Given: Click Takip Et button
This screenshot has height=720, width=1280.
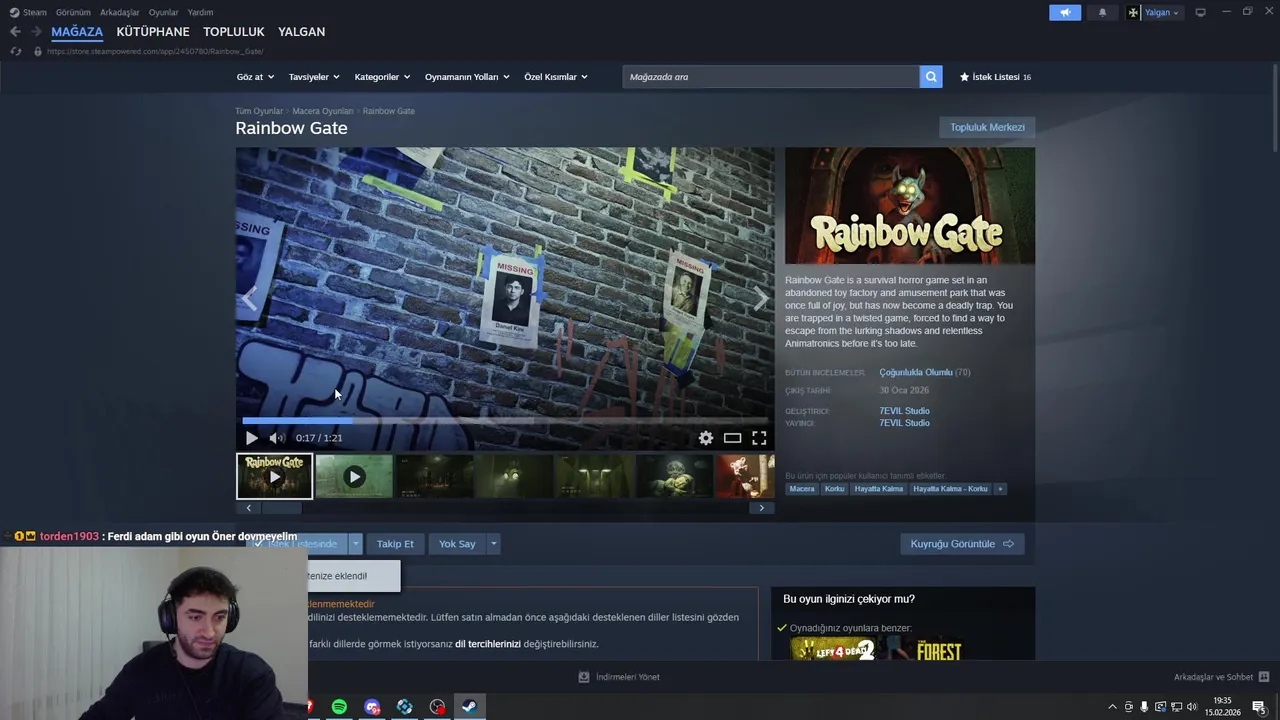Looking at the screenshot, I should point(395,544).
